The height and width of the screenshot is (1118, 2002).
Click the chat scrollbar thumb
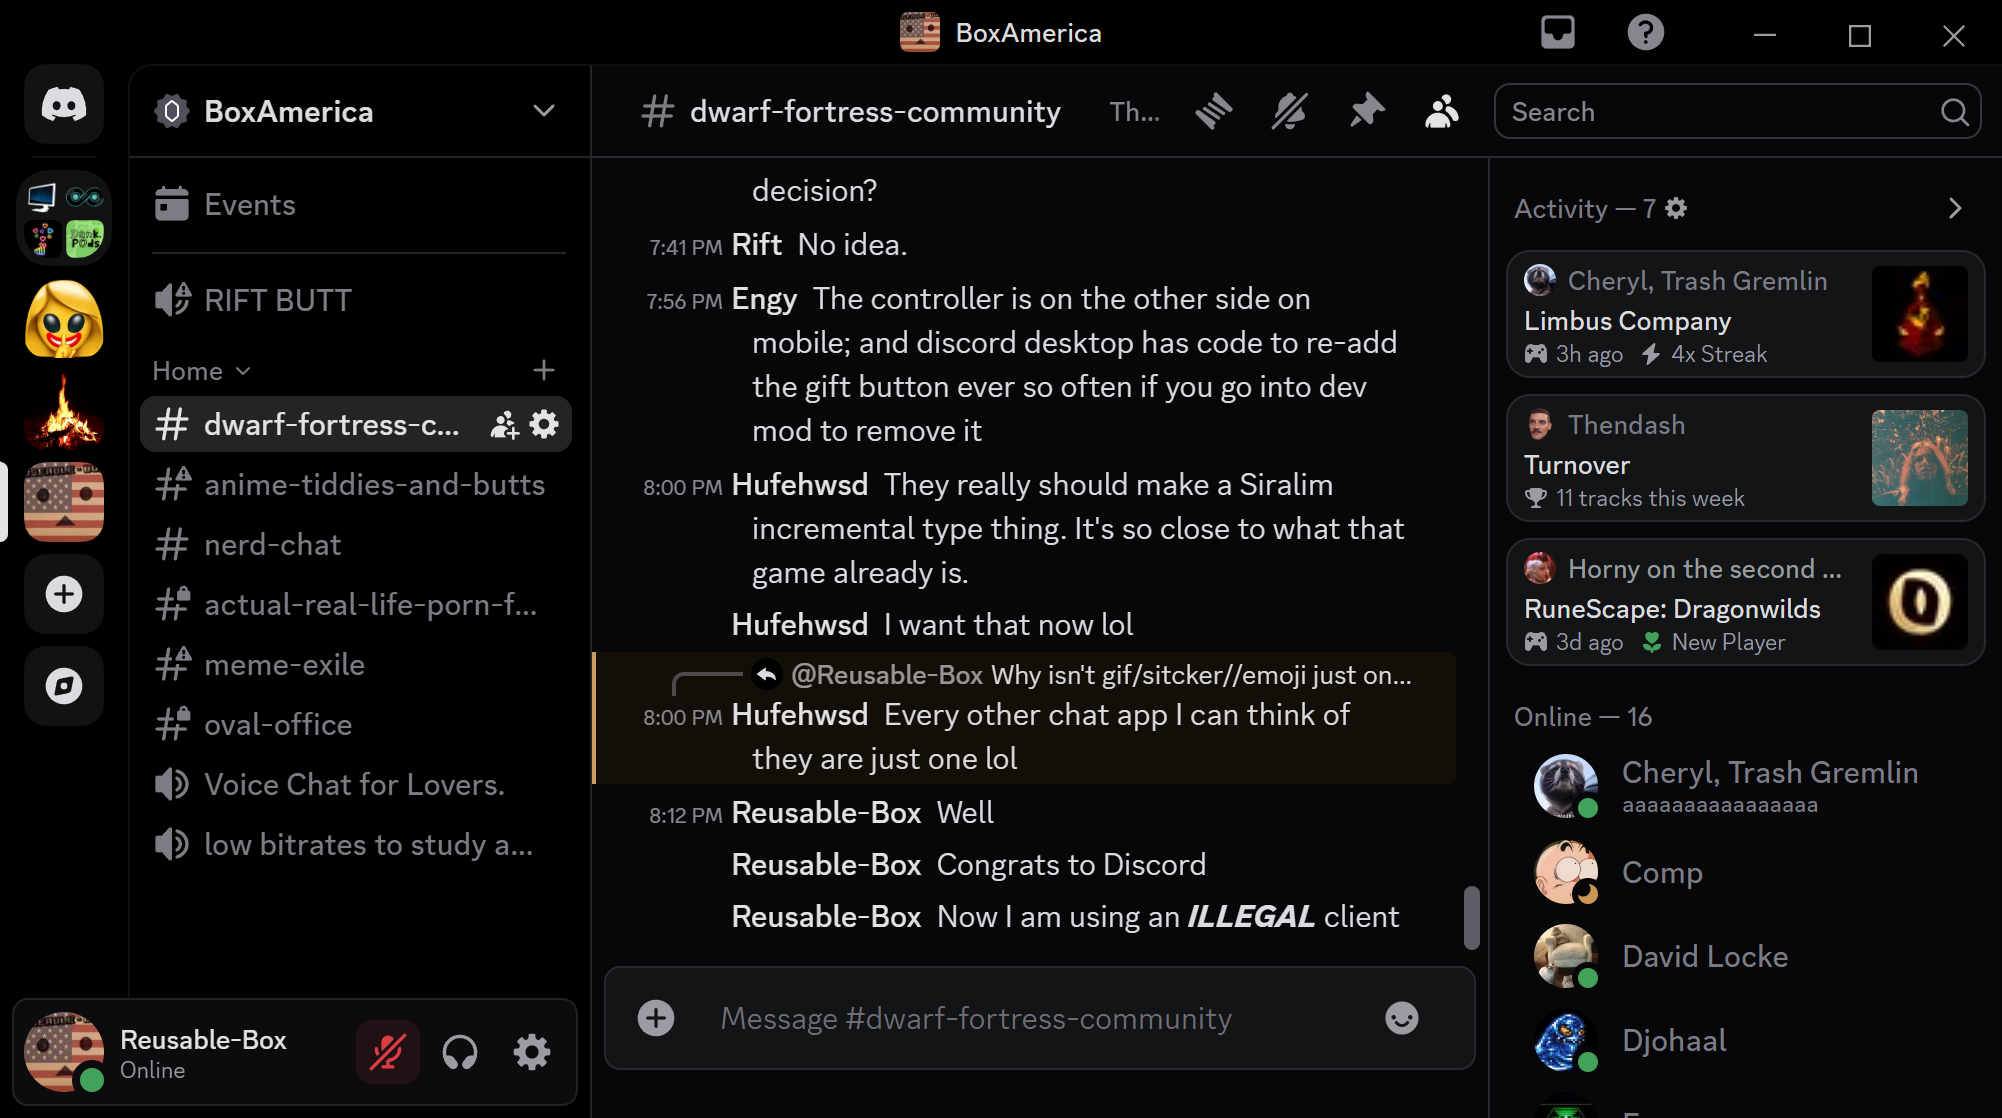(x=1471, y=917)
